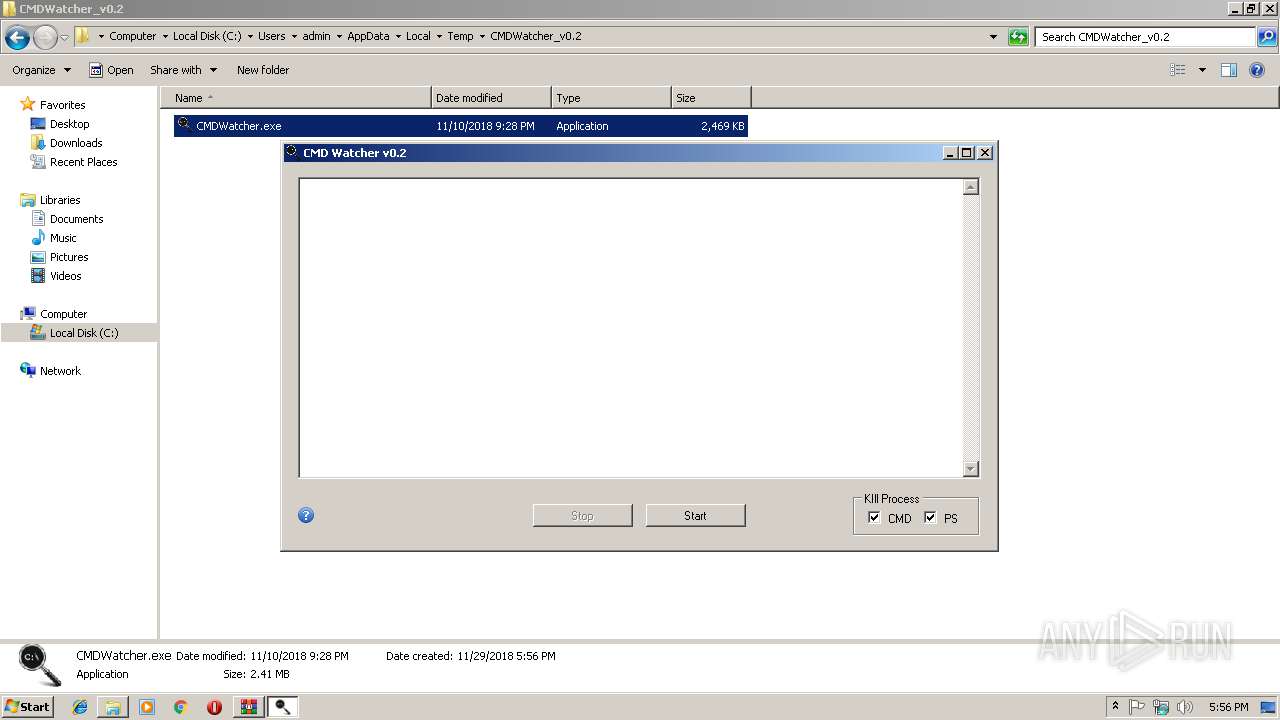
Task: Click inside the CMD Watcher log area
Action: 631,328
